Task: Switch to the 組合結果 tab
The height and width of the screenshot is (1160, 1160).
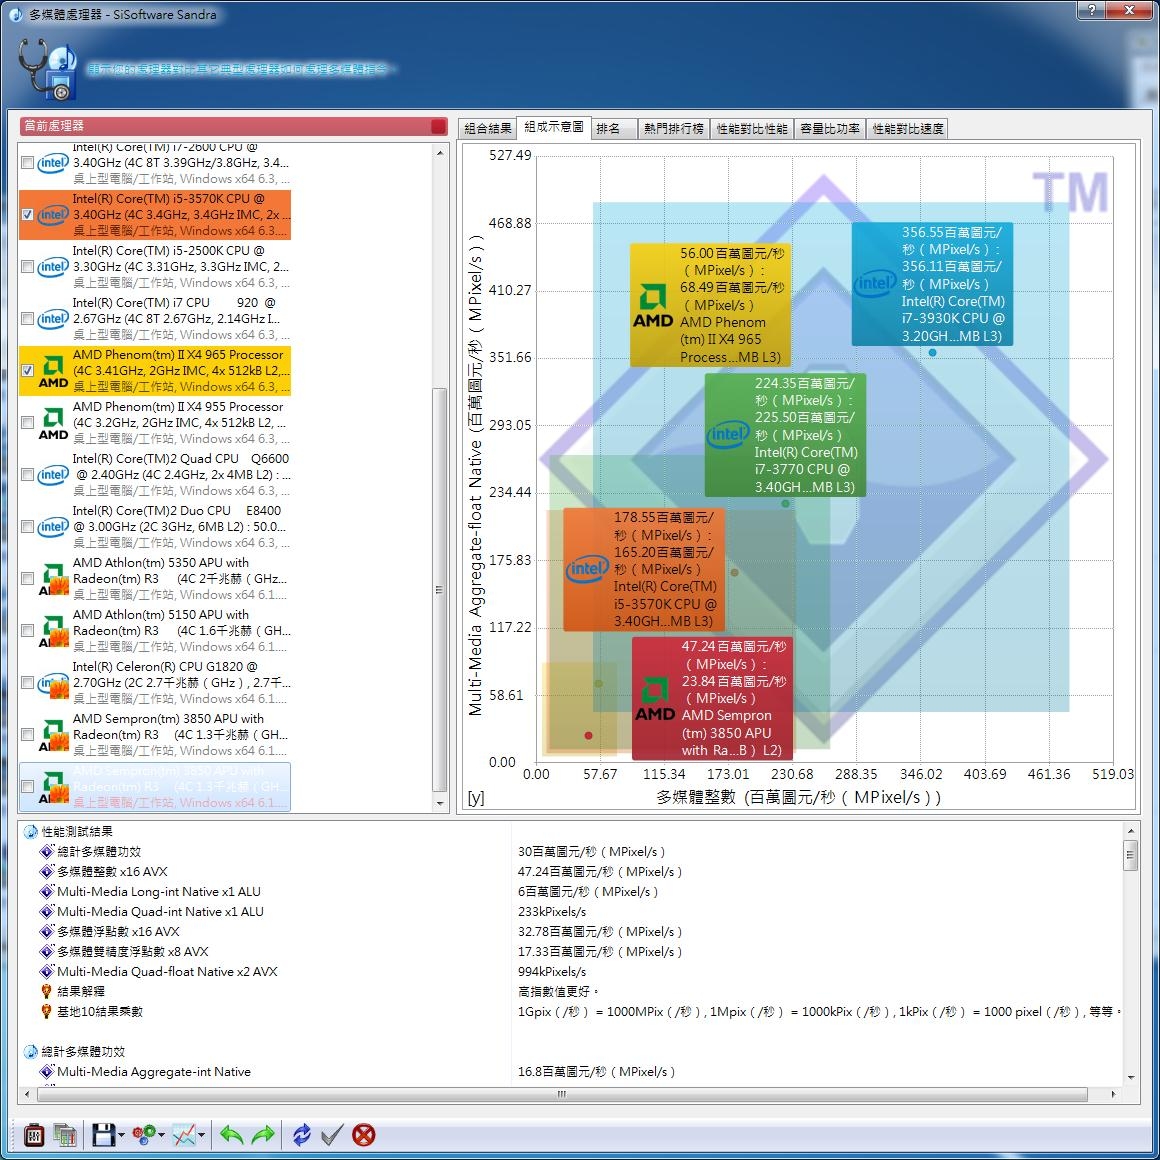Action: click(x=488, y=129)
